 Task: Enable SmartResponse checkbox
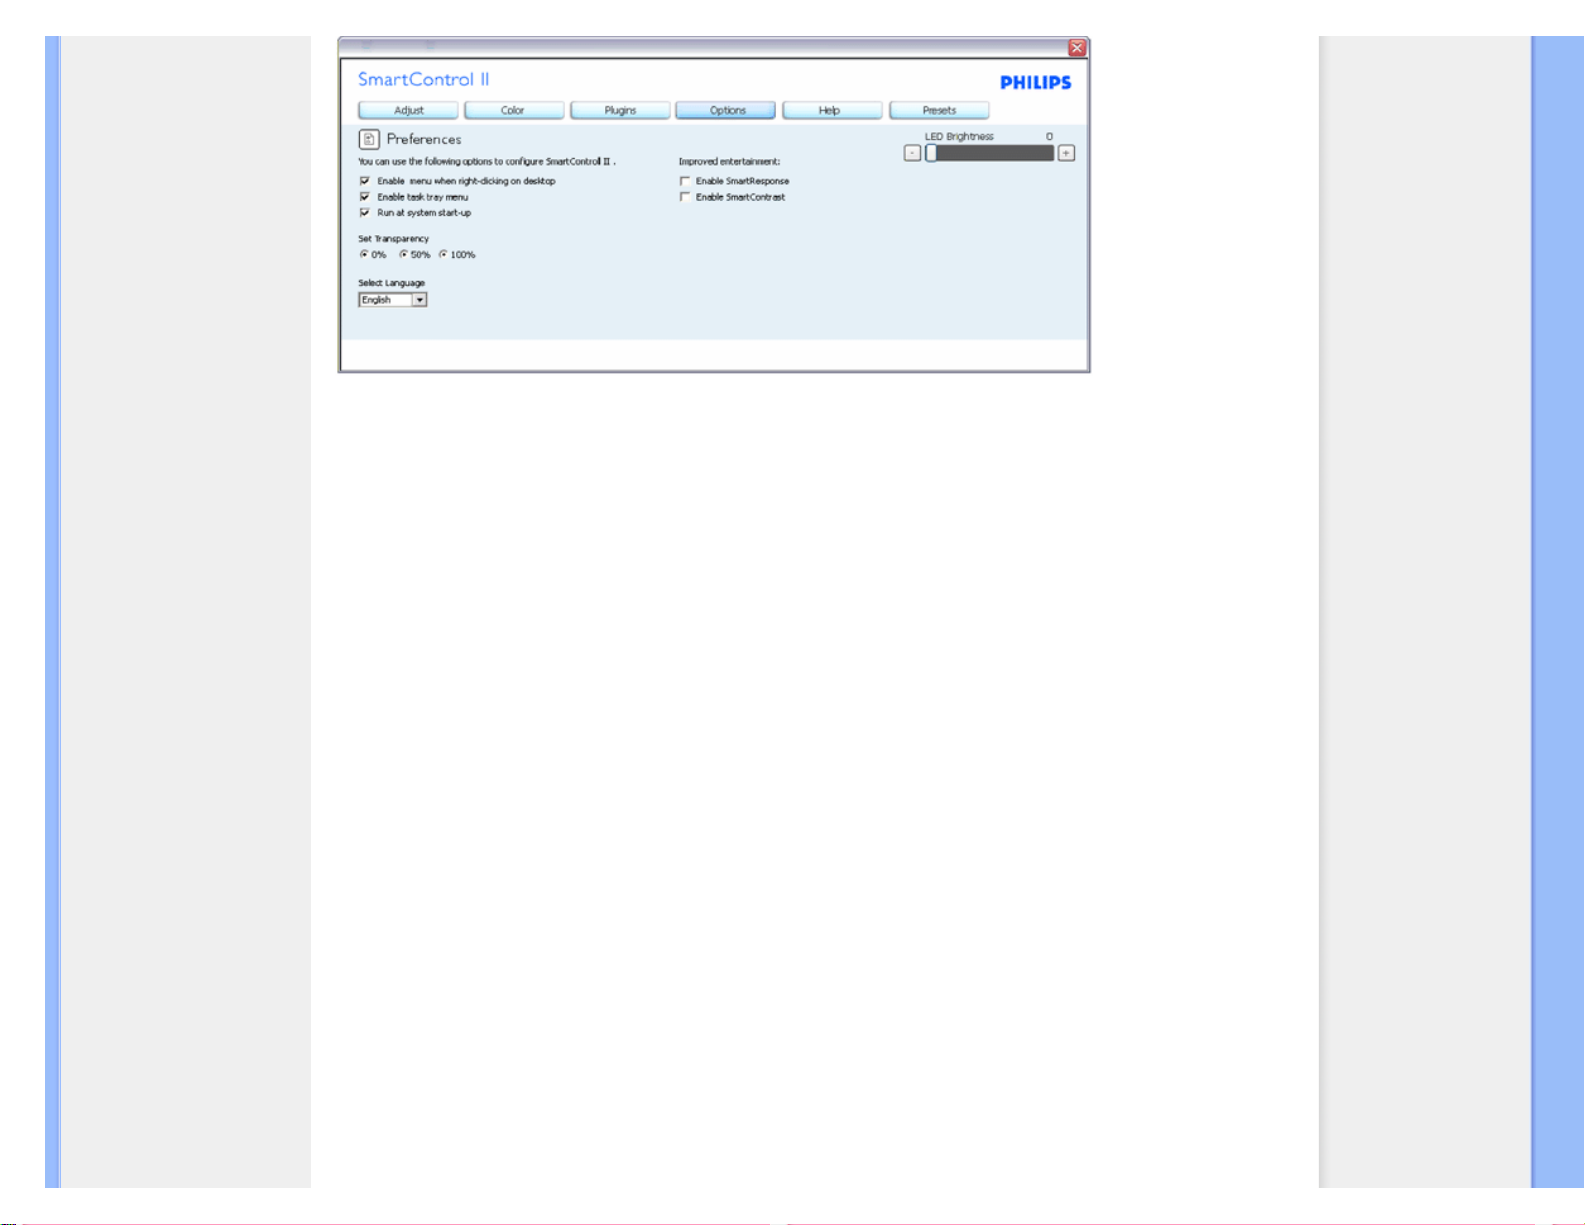685,181
